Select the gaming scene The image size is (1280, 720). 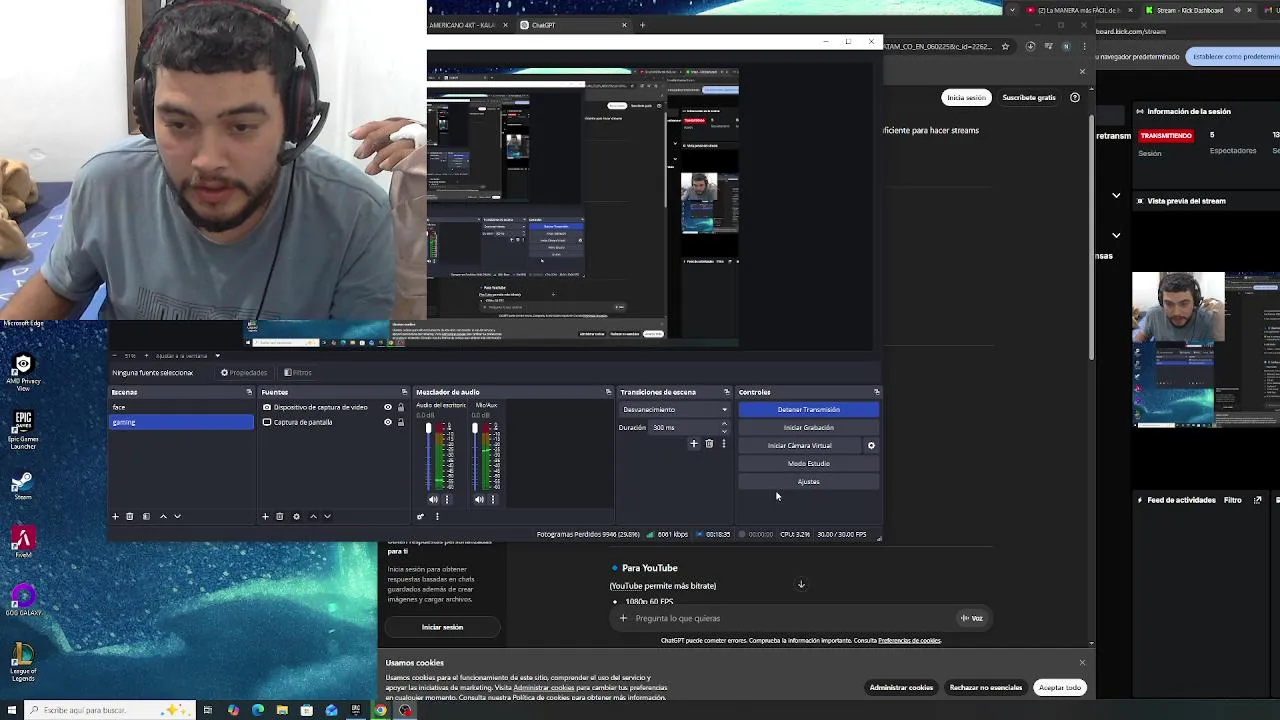point(181,422)
